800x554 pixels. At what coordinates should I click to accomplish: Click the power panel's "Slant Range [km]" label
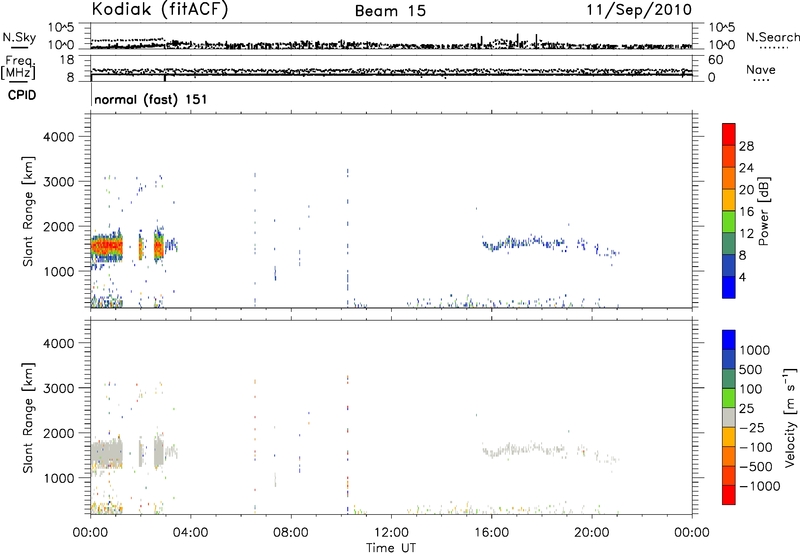click(x=28, y=211)
